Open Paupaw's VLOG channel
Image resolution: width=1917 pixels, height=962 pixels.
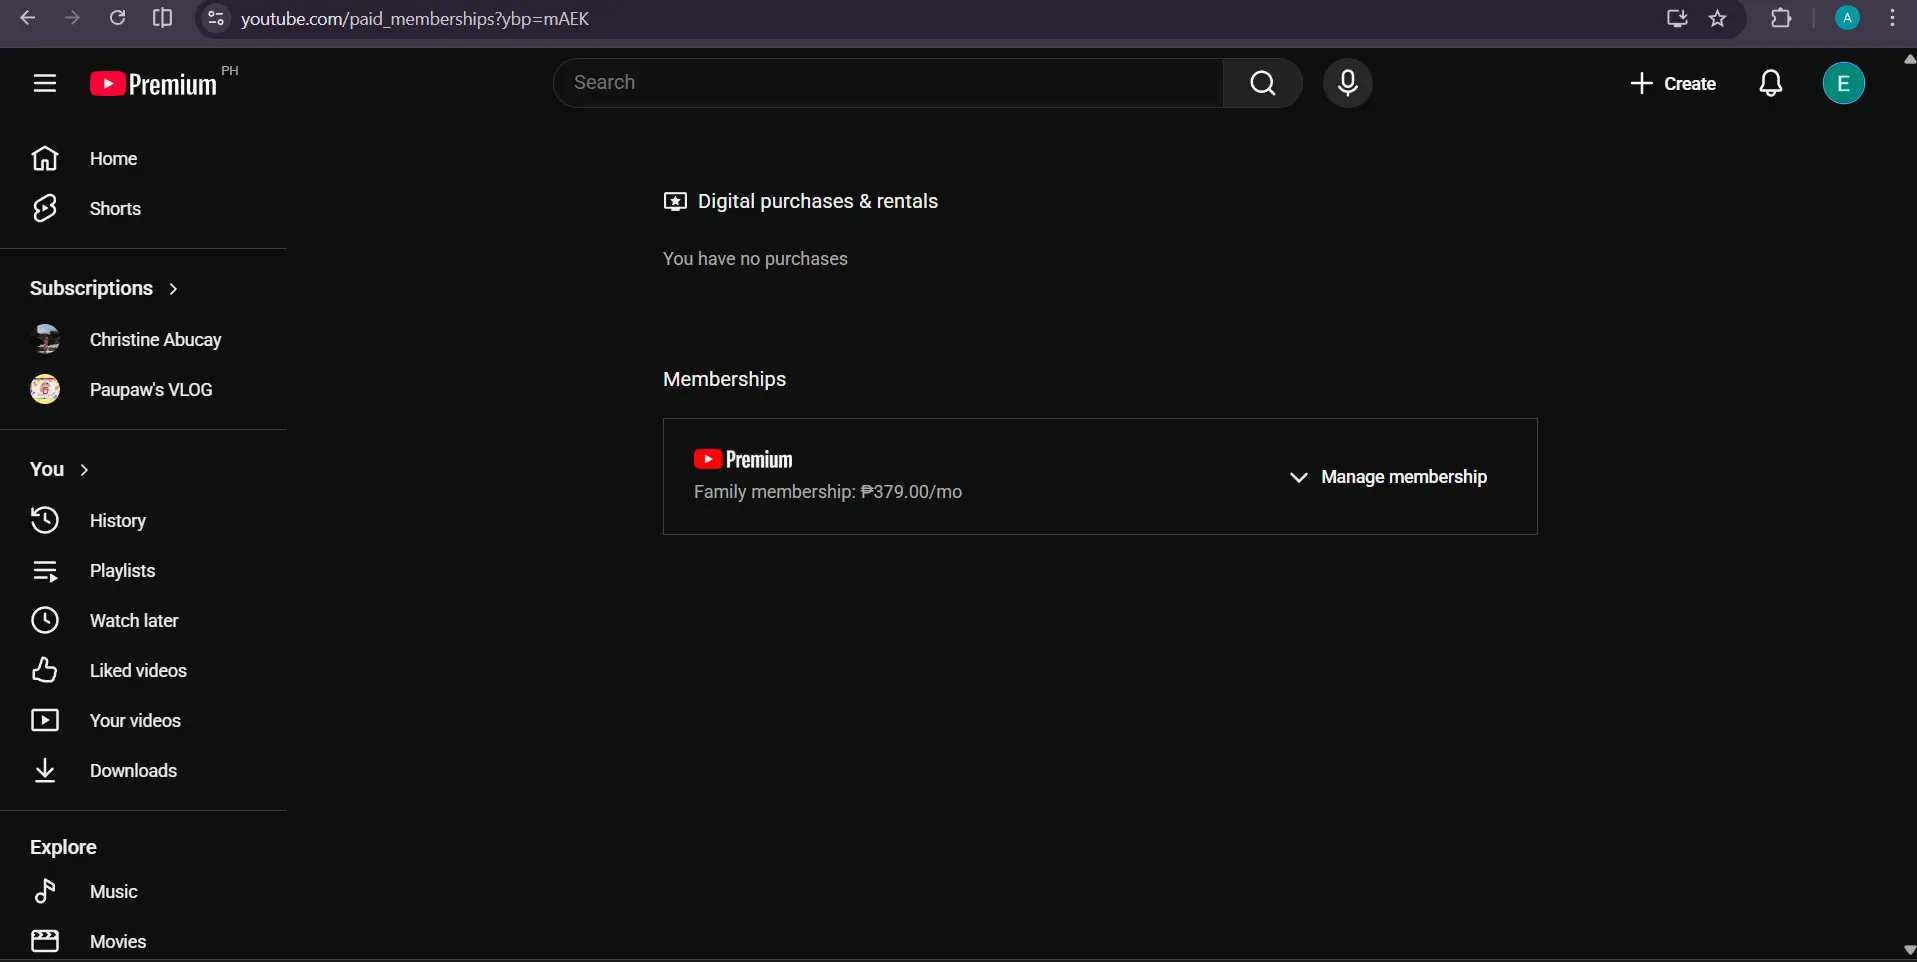coord(144,390)
